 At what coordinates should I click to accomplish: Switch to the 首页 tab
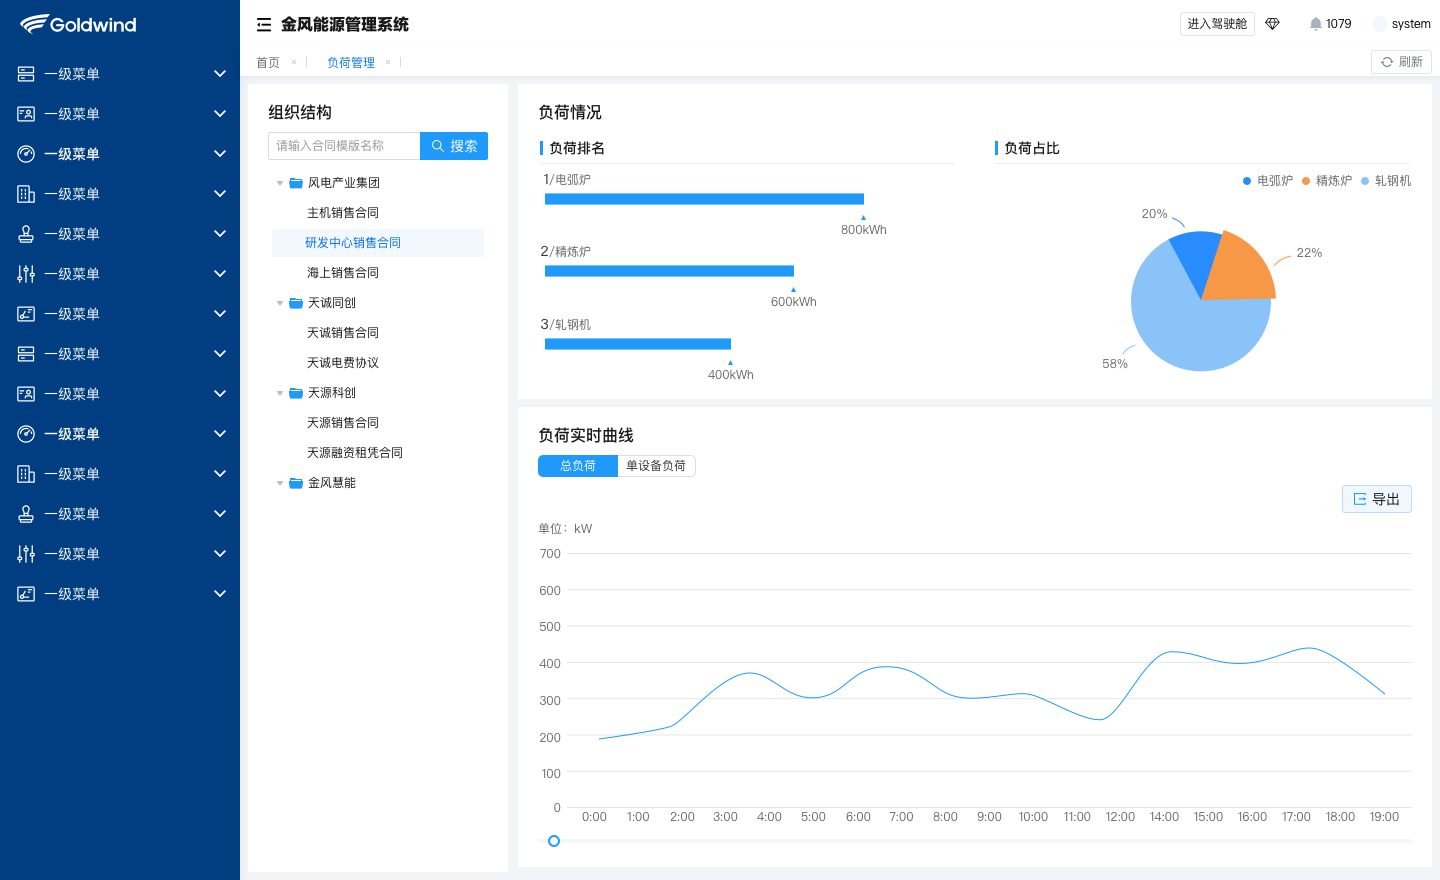pyautogui.click(x=268, y=62)
